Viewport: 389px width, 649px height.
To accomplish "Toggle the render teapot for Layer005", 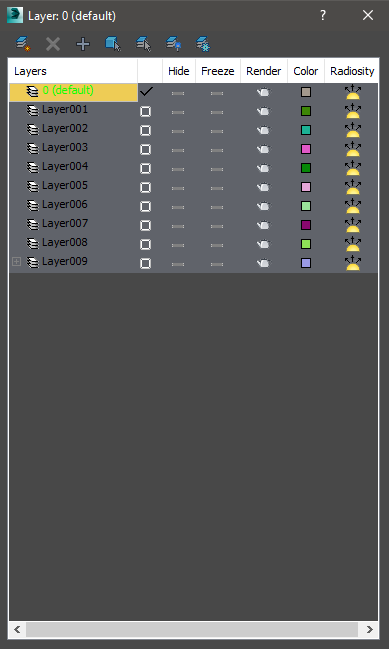I will 263,187.
